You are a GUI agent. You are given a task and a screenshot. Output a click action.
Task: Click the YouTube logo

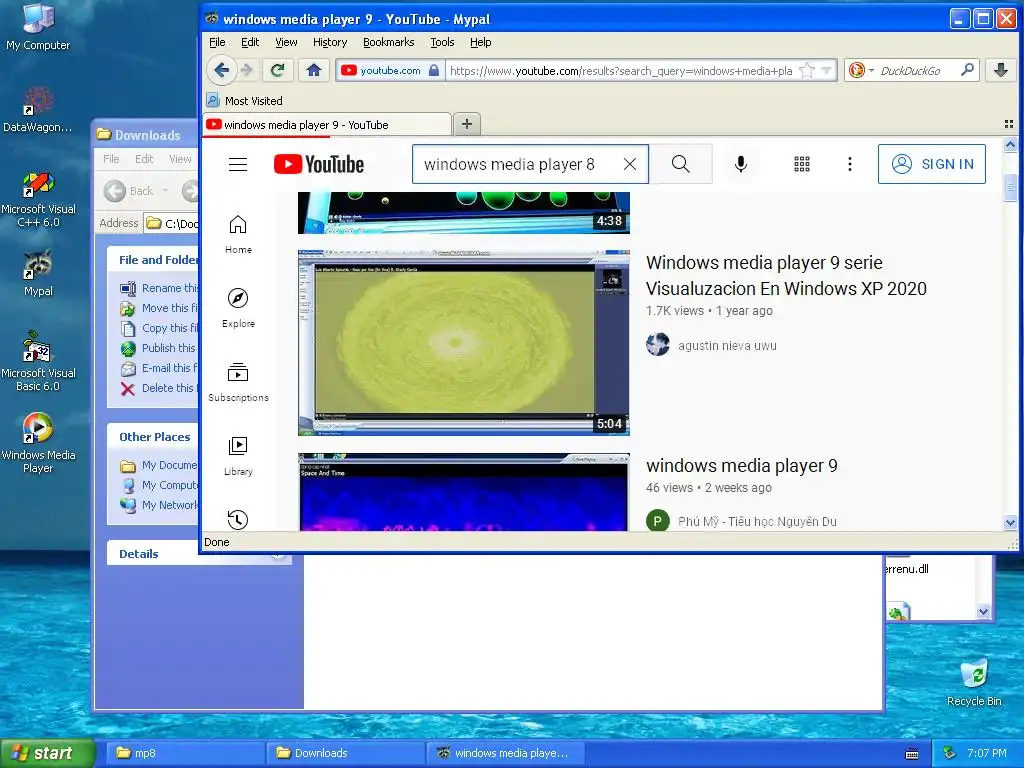[319, 164]
